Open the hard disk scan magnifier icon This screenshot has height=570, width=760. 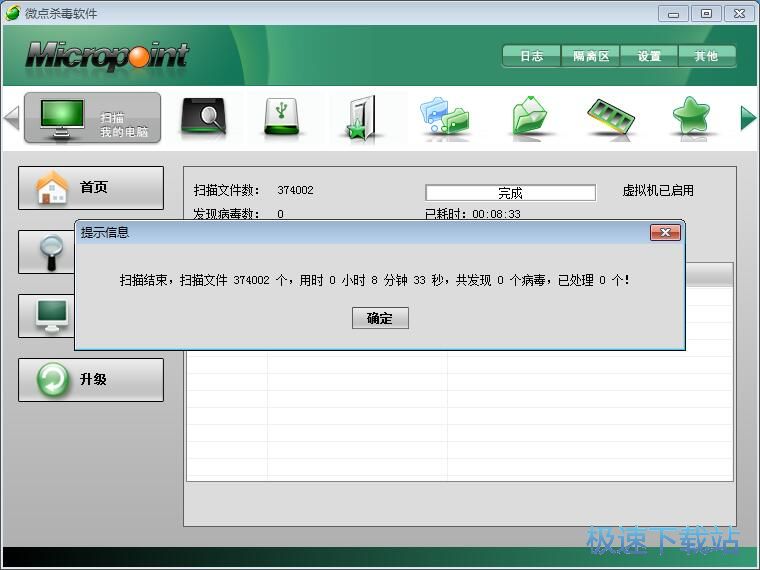pyautogui.click(x=204, y=116)
